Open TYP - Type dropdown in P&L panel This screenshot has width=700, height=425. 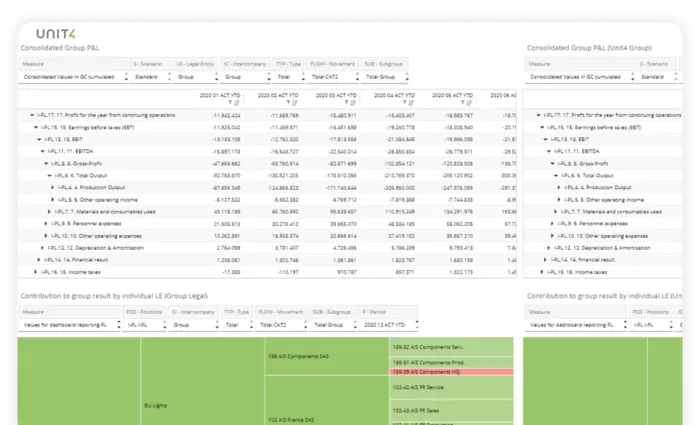(289, 77)
